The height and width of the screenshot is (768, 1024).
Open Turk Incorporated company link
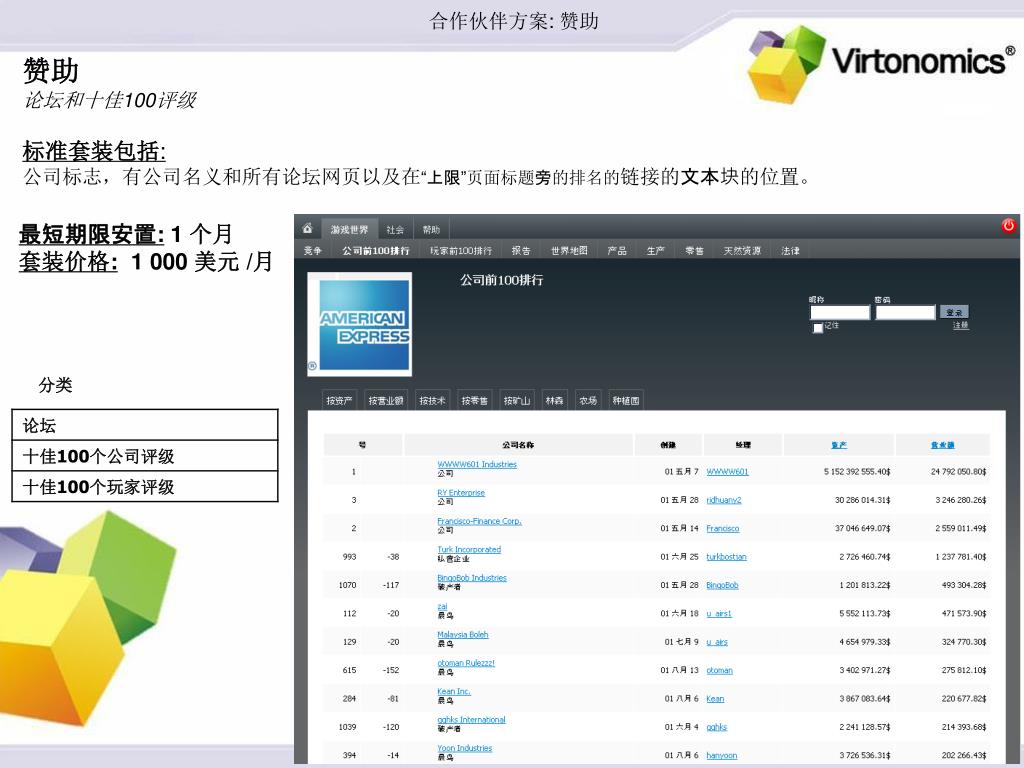[x=469, y=550]
